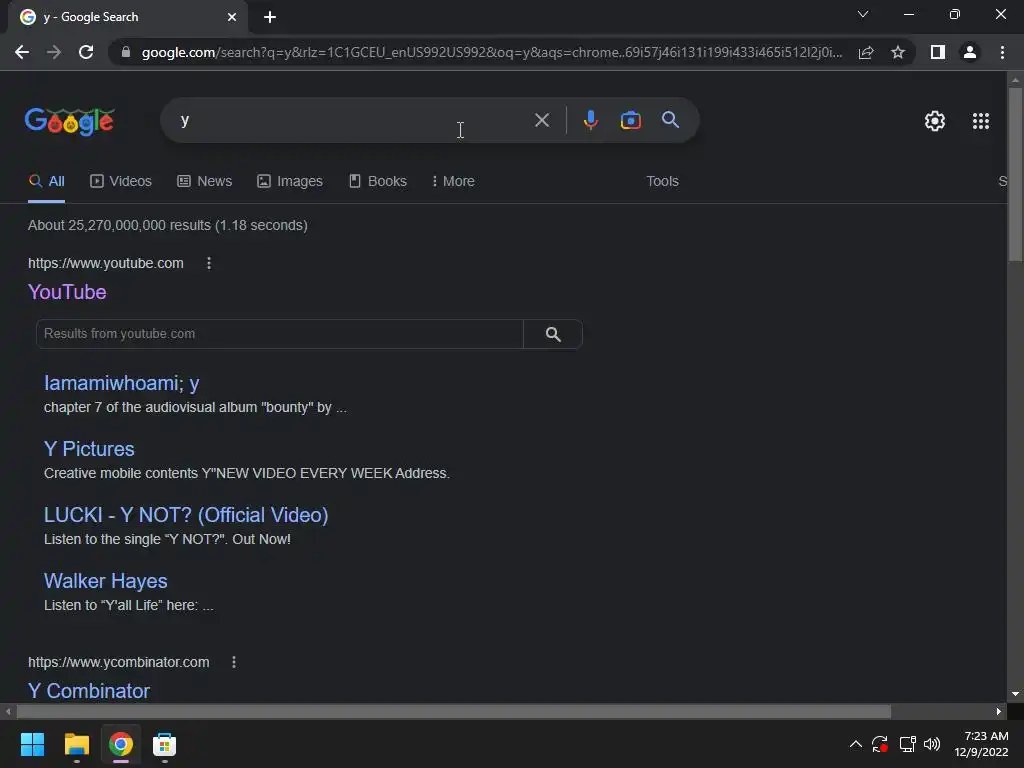Click the youtube.com site search button

(552, 334)
